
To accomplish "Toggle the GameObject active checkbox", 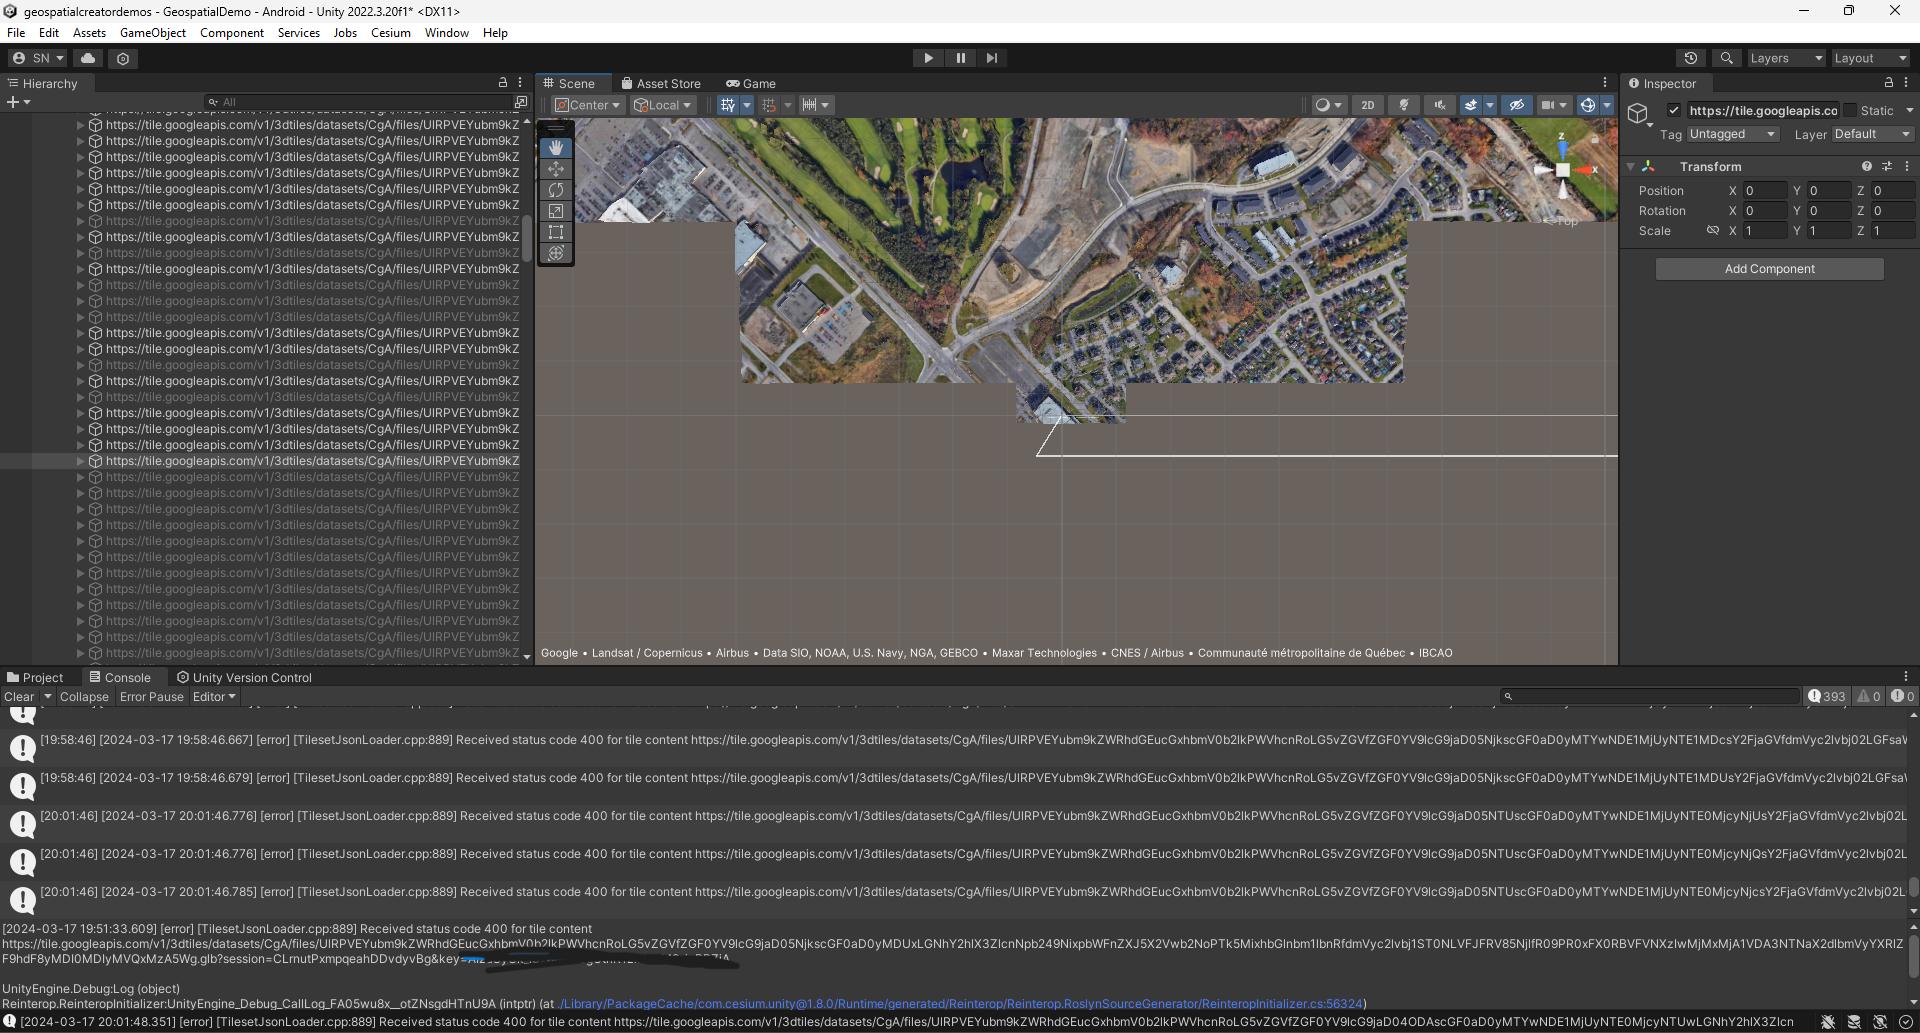I will pyautogui.click(x=1674, y=110).
